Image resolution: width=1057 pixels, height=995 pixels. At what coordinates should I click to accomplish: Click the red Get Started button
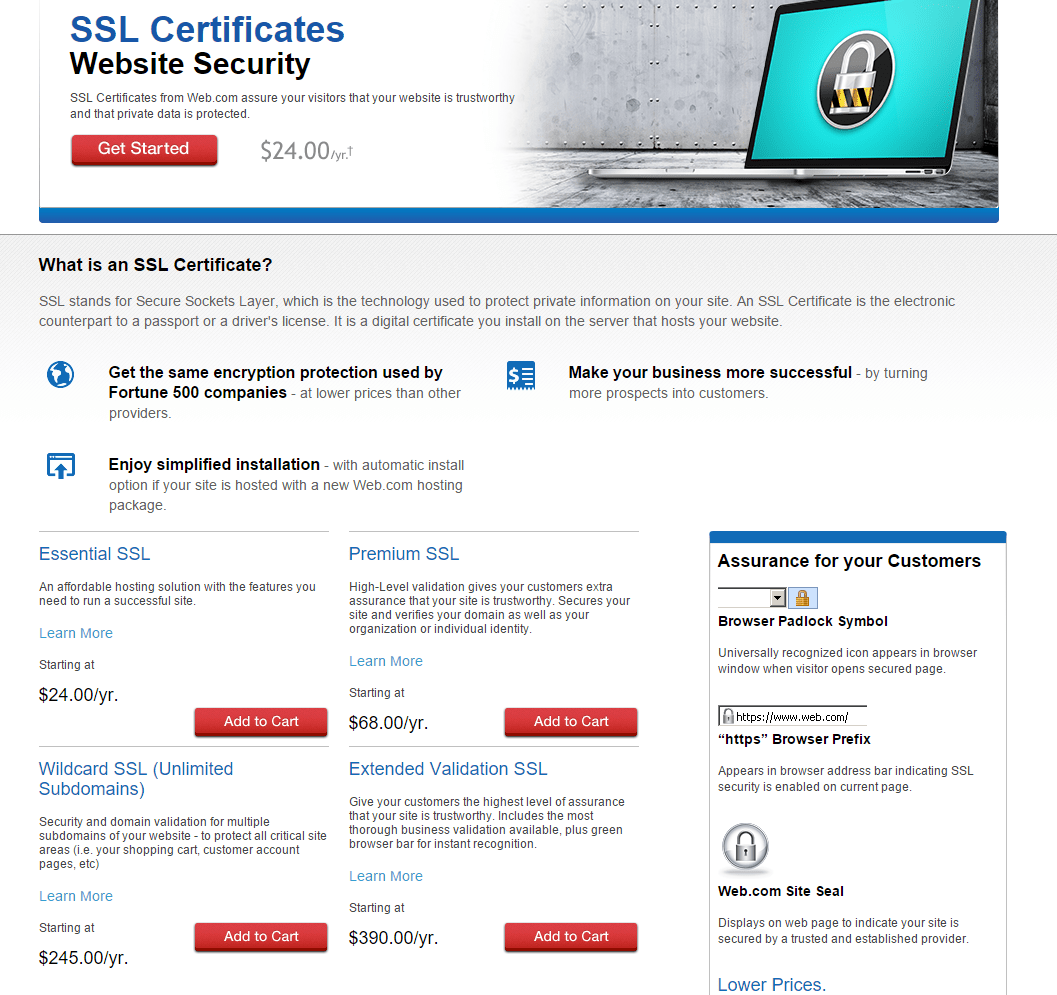[144, 150]
